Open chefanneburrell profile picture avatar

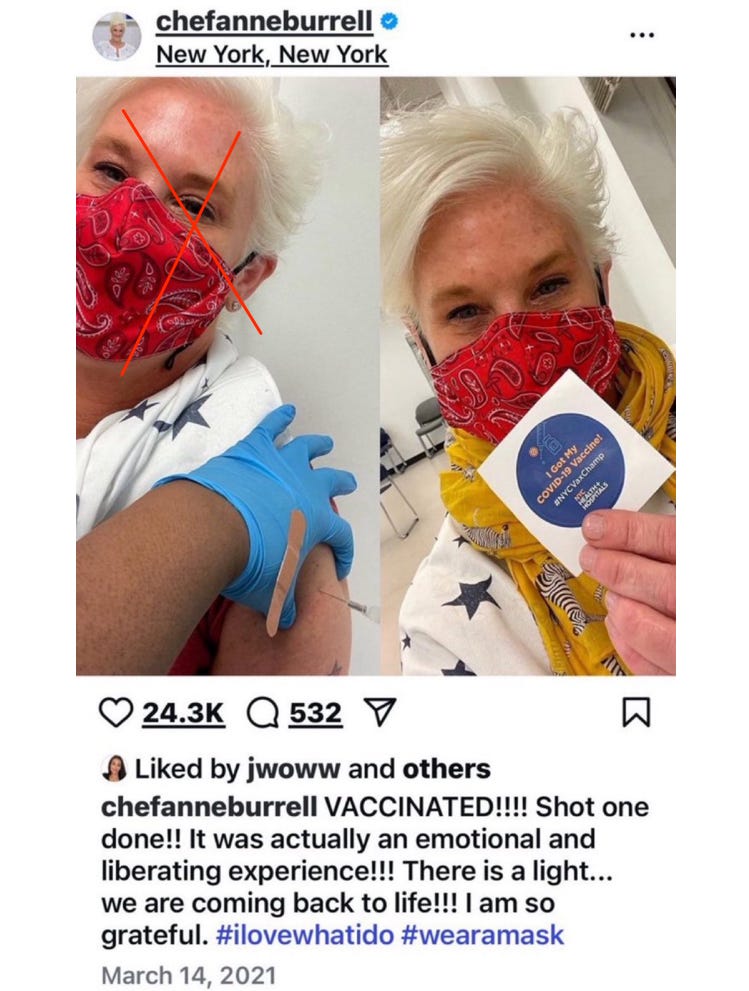(117, 37)
